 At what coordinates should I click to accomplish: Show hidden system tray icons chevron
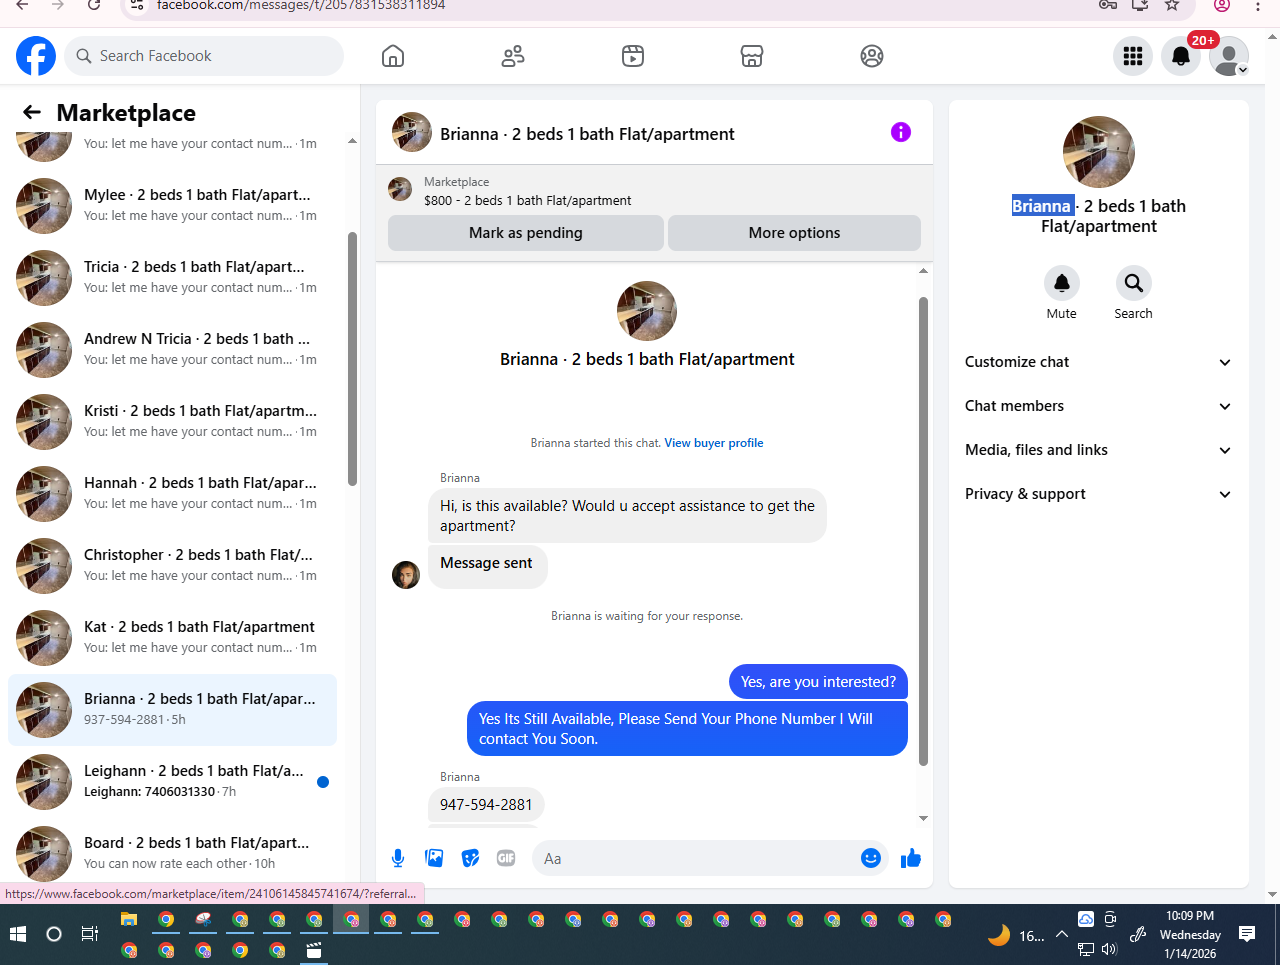click(x=1062, y=934)
